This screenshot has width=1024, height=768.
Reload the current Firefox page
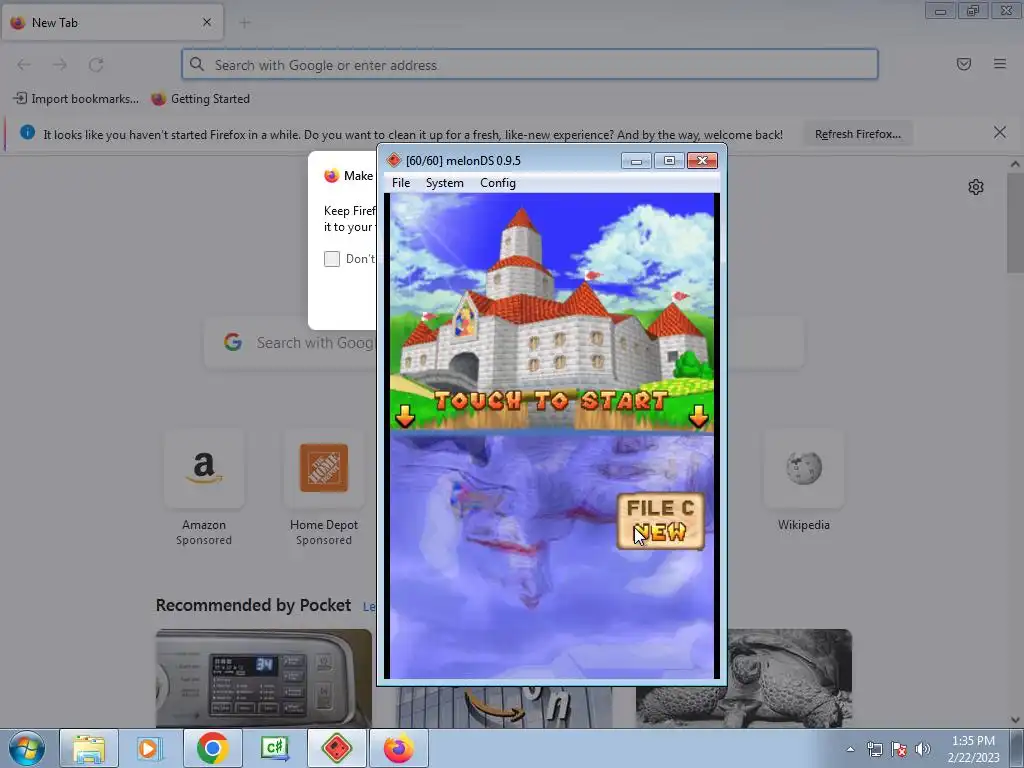(x=96, y=65)
